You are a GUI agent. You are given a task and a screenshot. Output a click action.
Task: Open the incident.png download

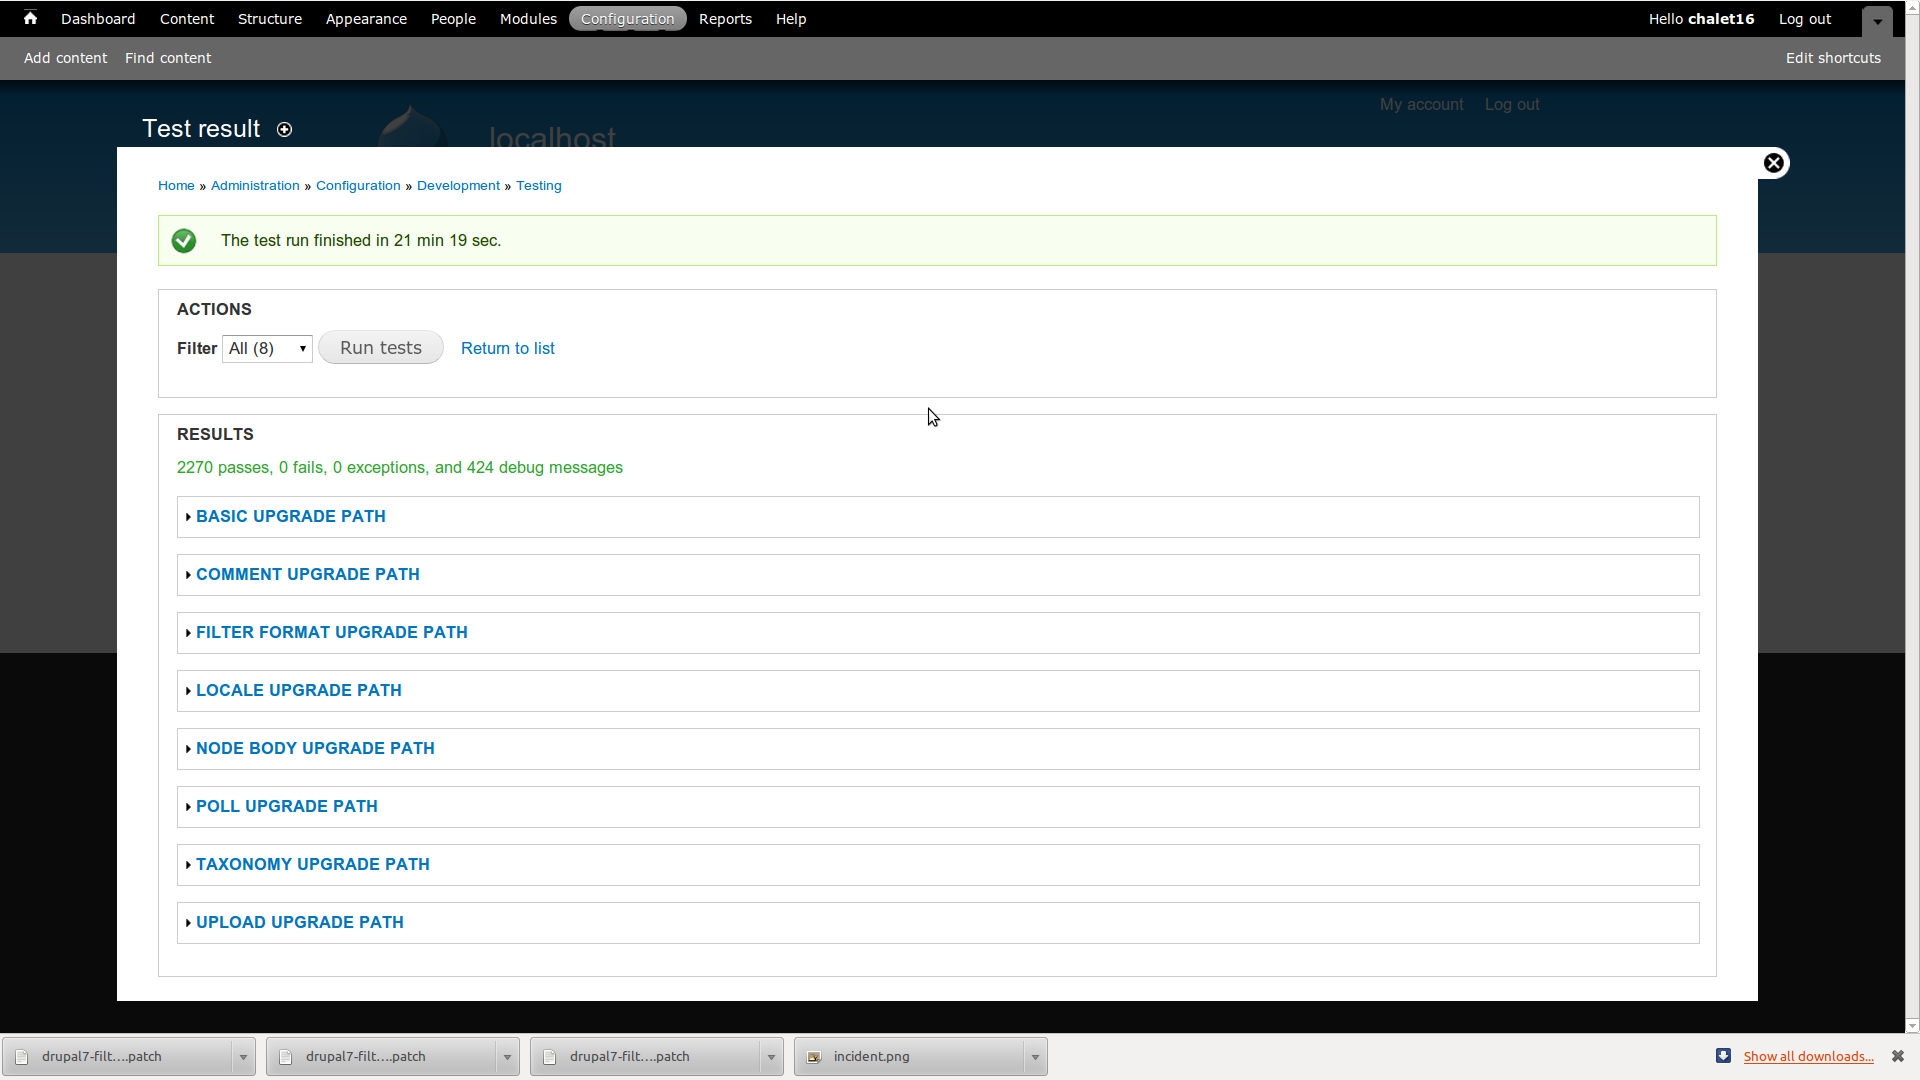pos(870,1056)
